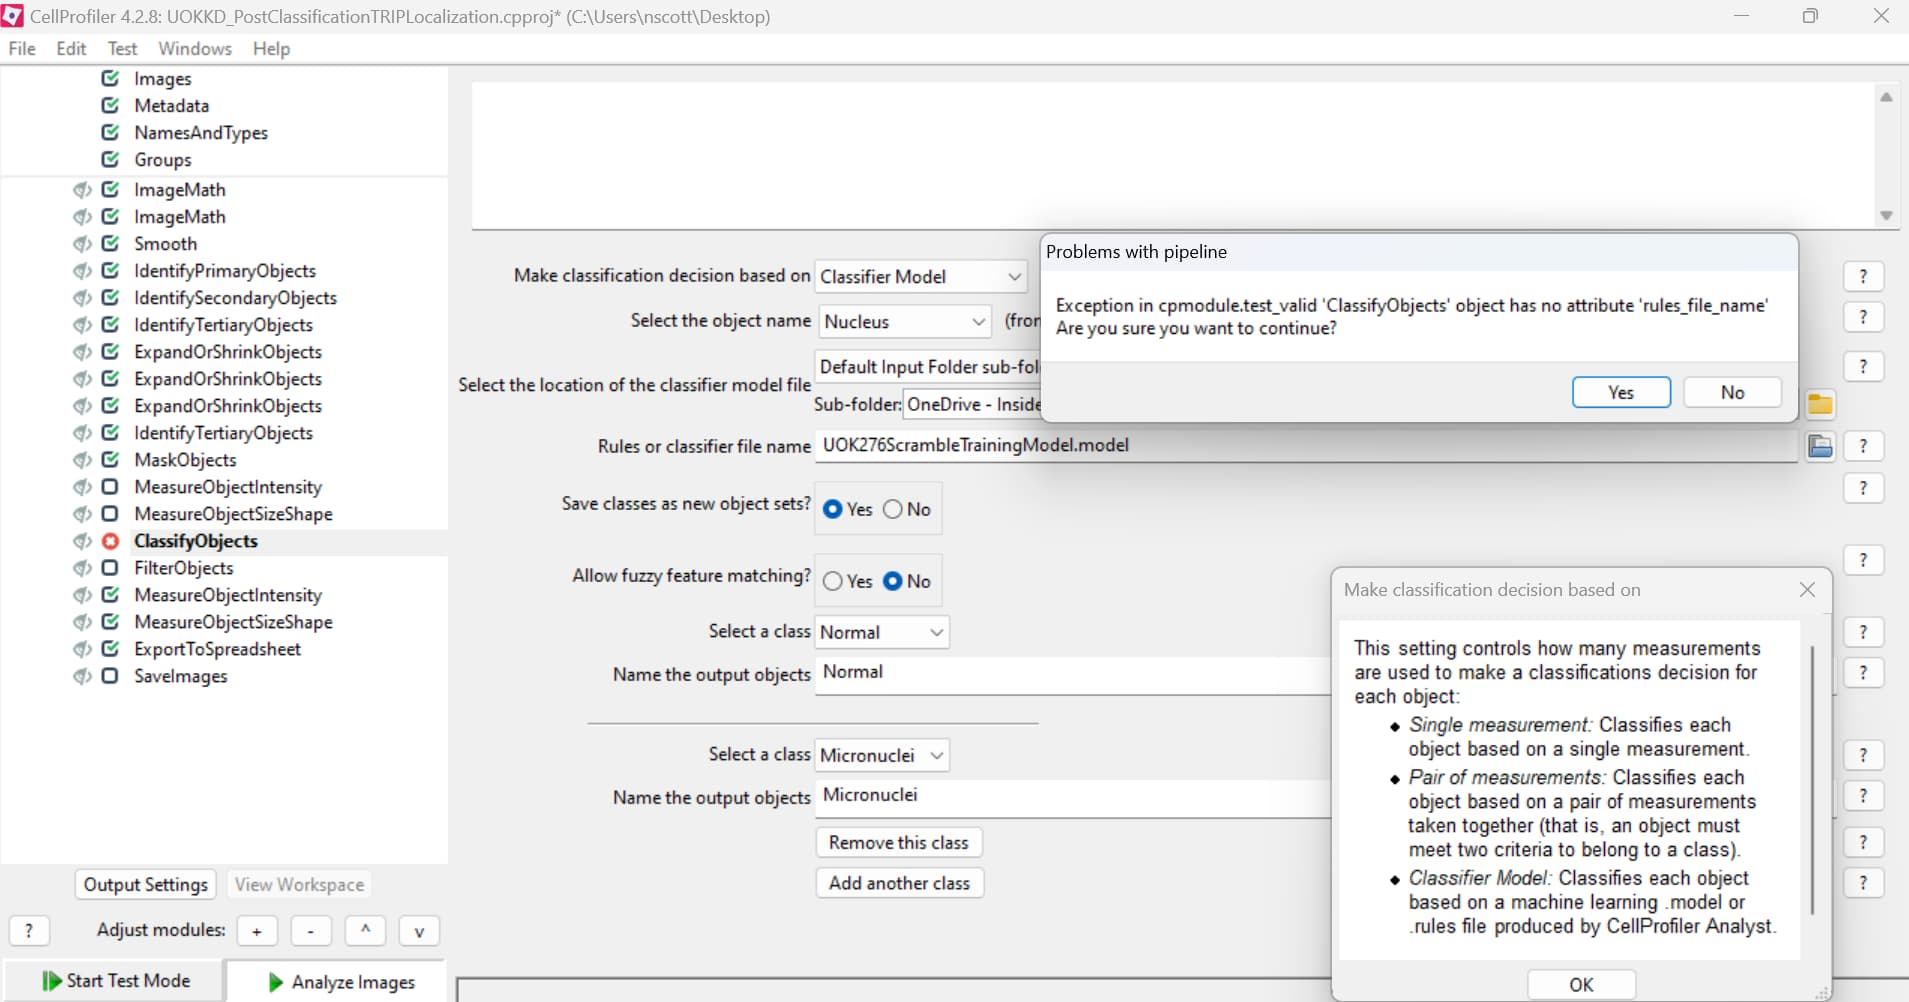Hide the Smooth module using its eye icon
The width and height of the screenshot is (1909, 1002).
(x=80, y=243)
